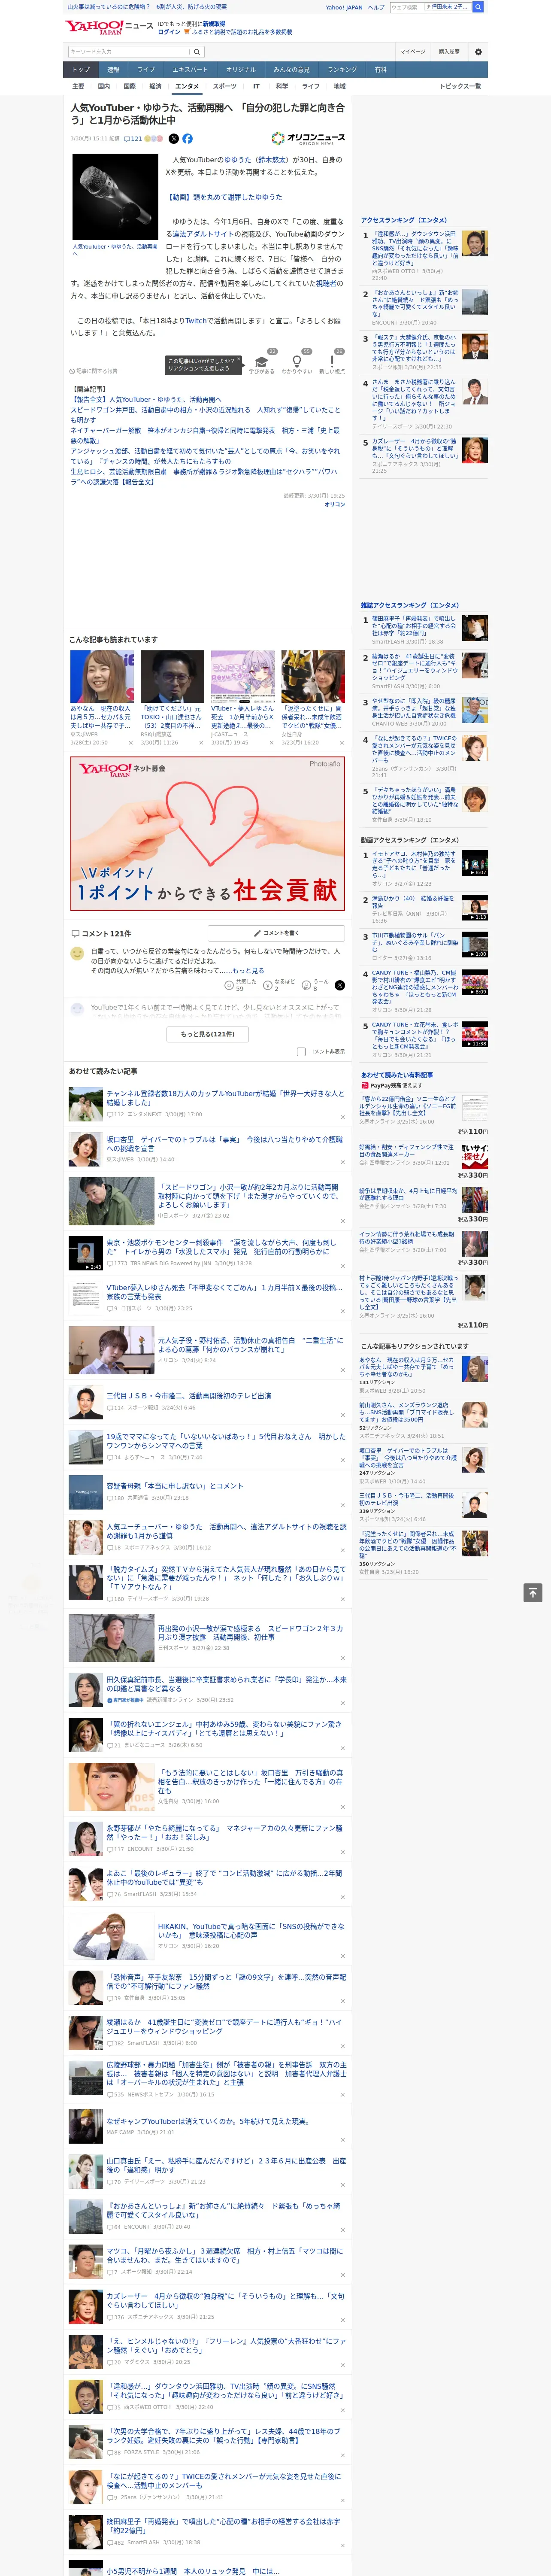Click the なるほど reaction on comment
This screenshot has width=551, height=2576.
(x=280, y=985)
